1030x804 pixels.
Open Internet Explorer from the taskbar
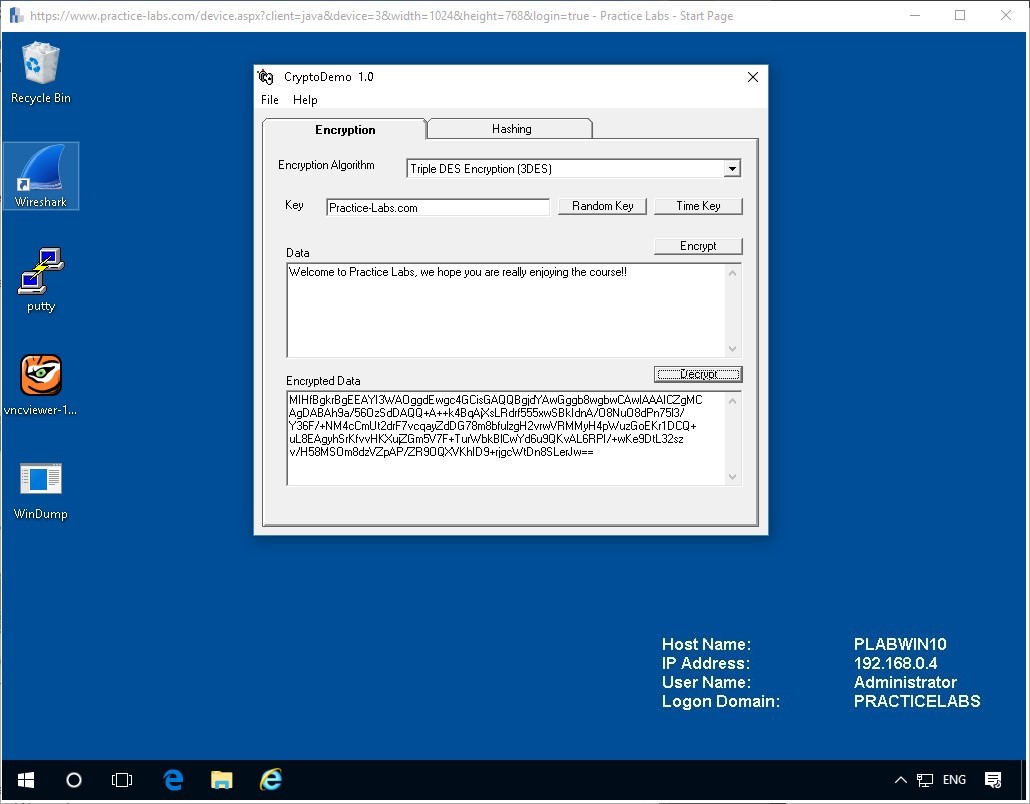(270, 780)
